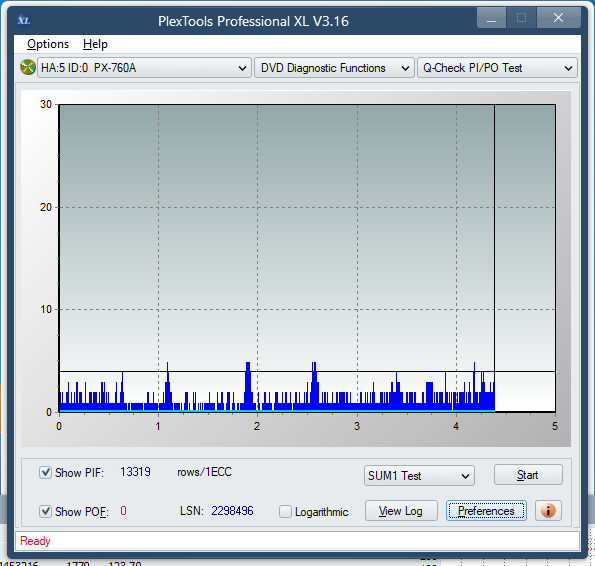Minimize the PlexTools window
The height and width of the screenshot is (566, 595).
pyautogui.click(x=491, y=18)
